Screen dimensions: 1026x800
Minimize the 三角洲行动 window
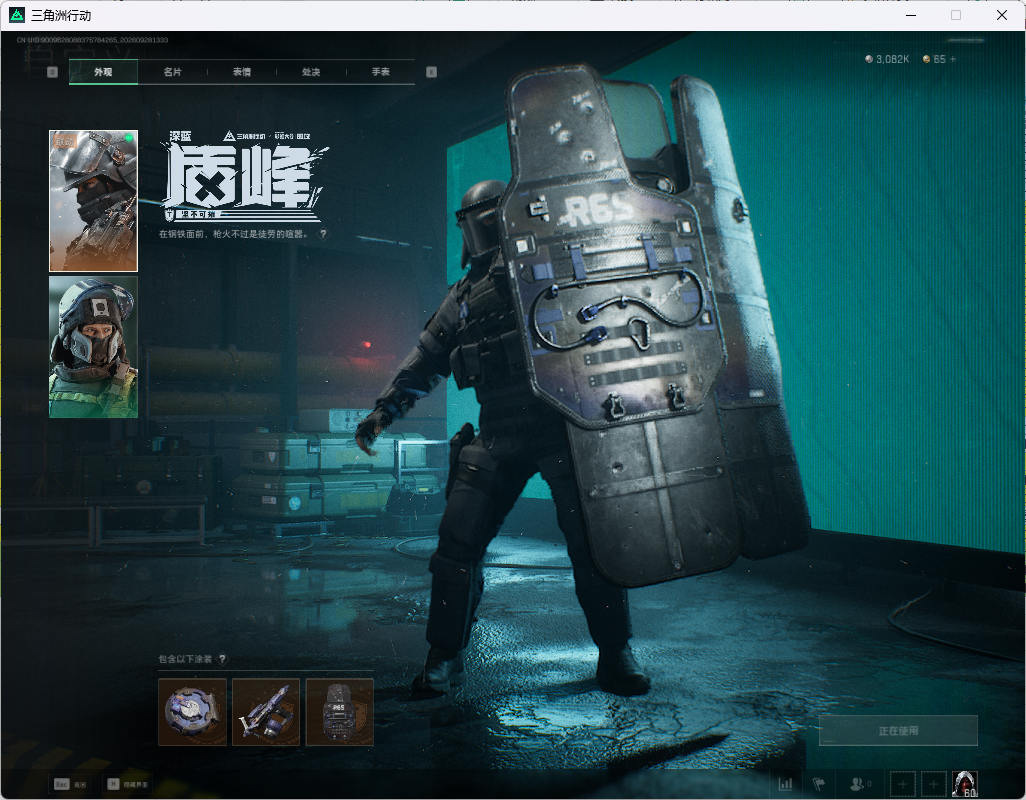pyautogui.click(x=911, y=15)
